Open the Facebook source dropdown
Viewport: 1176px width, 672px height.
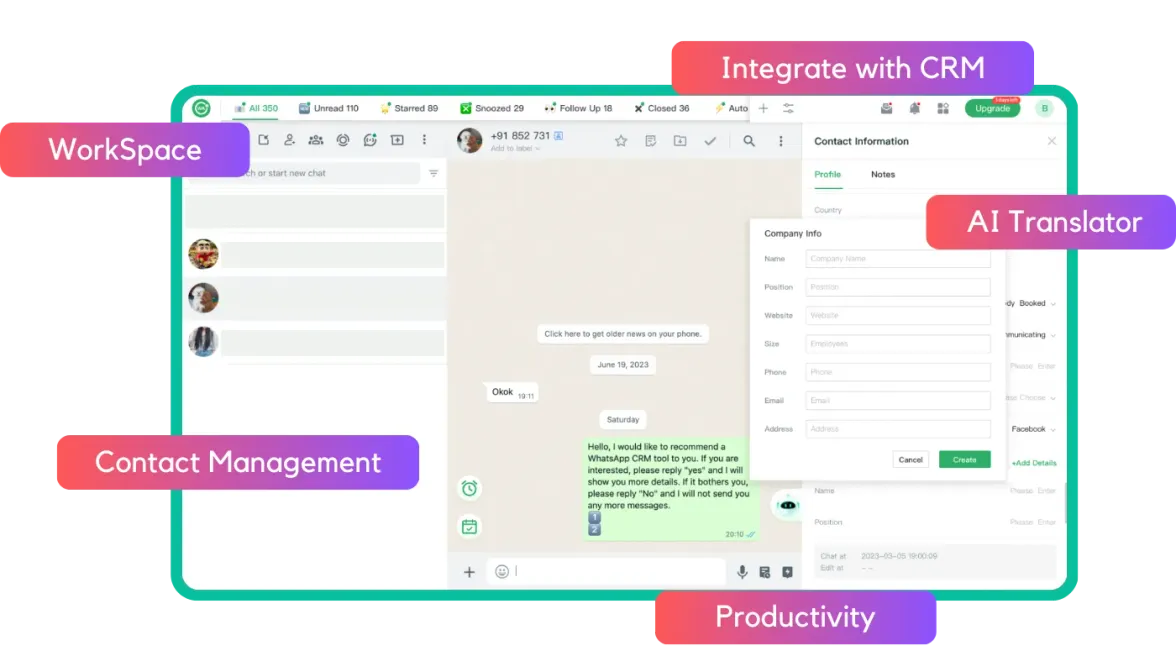pyautogui.click(x=1033, y=429)
